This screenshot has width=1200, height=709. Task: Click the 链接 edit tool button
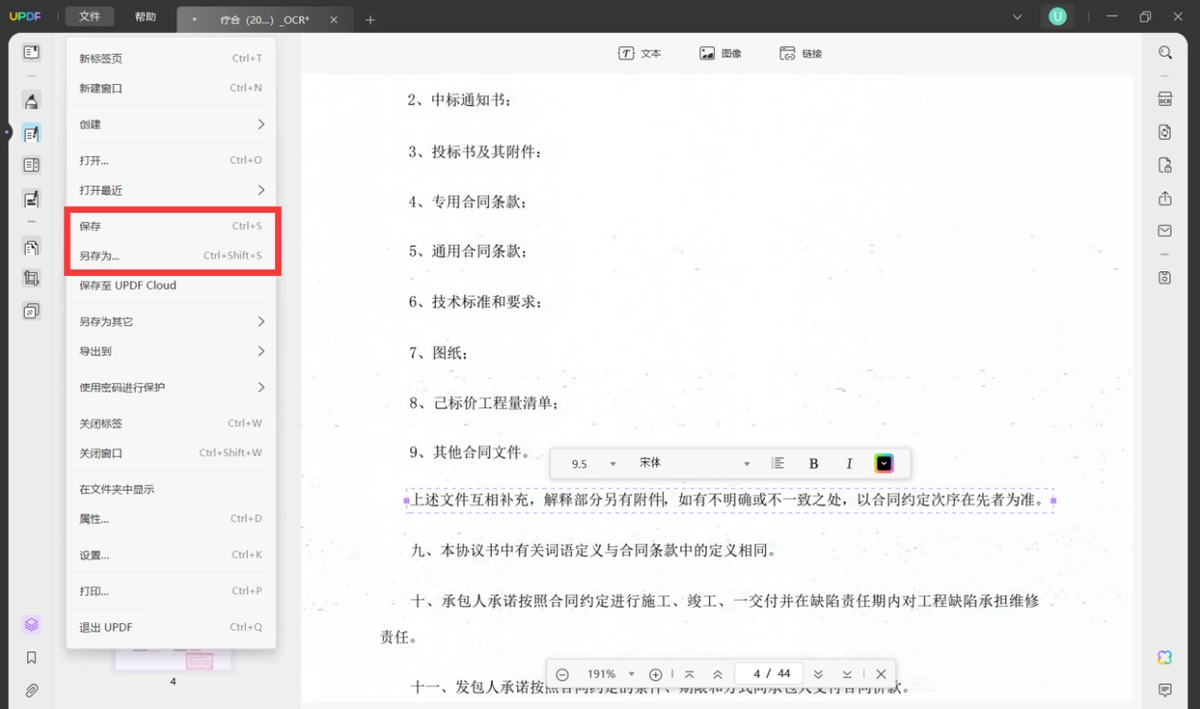(x=800, y=53)
